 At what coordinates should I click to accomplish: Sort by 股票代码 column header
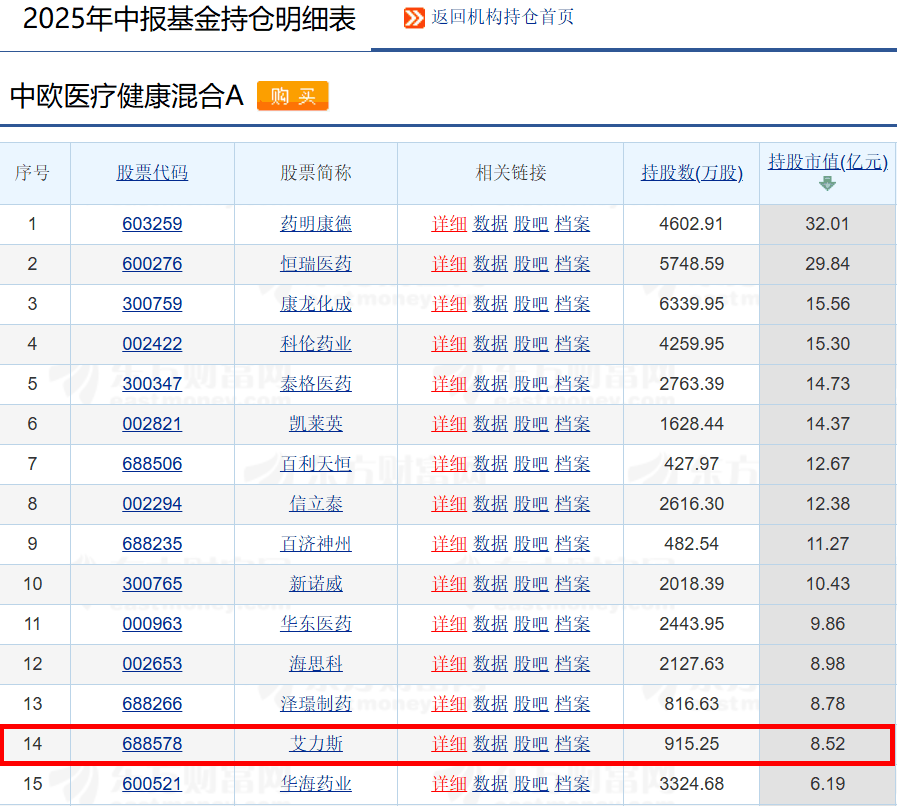point(152,173)
